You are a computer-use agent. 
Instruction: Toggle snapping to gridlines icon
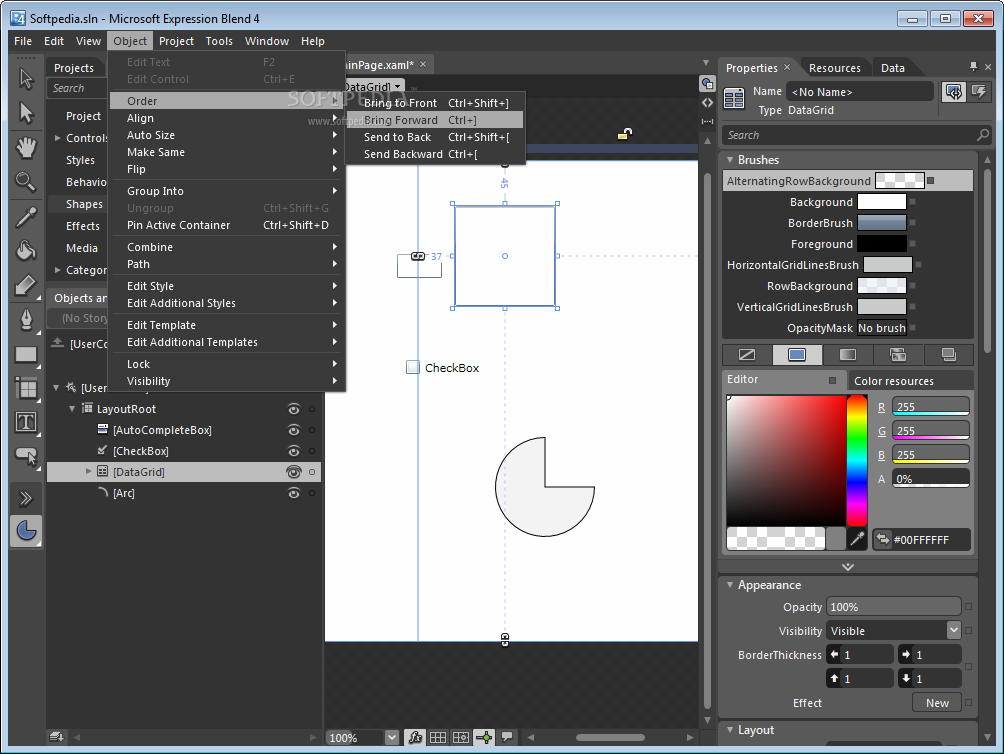461,737
